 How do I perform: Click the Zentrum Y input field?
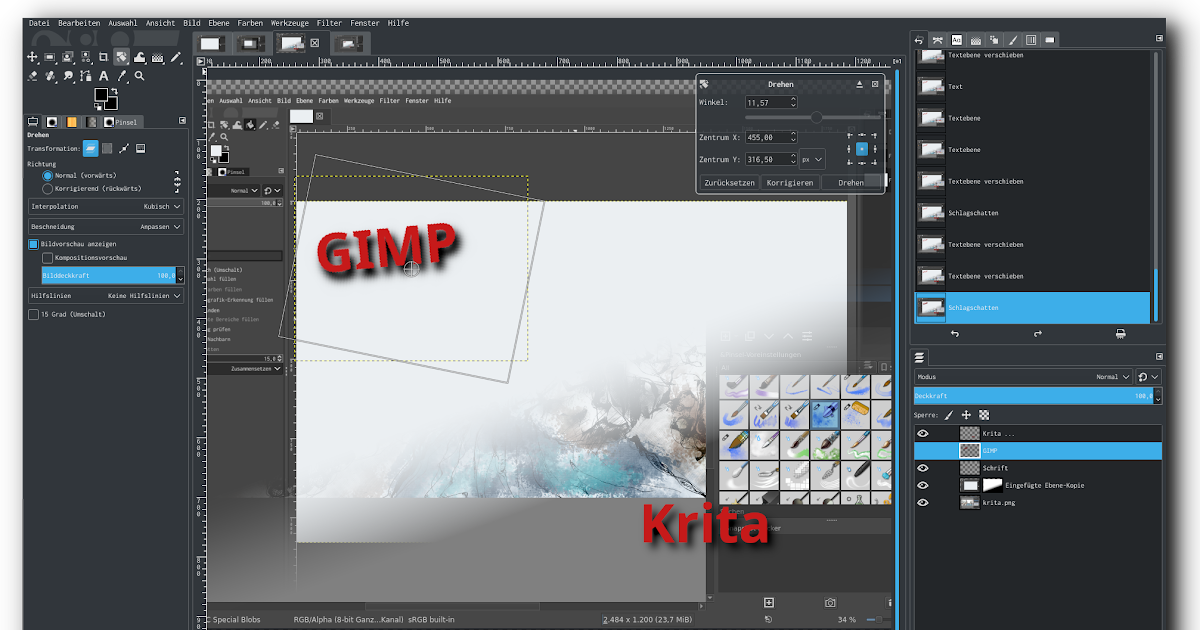click(771, 159)
